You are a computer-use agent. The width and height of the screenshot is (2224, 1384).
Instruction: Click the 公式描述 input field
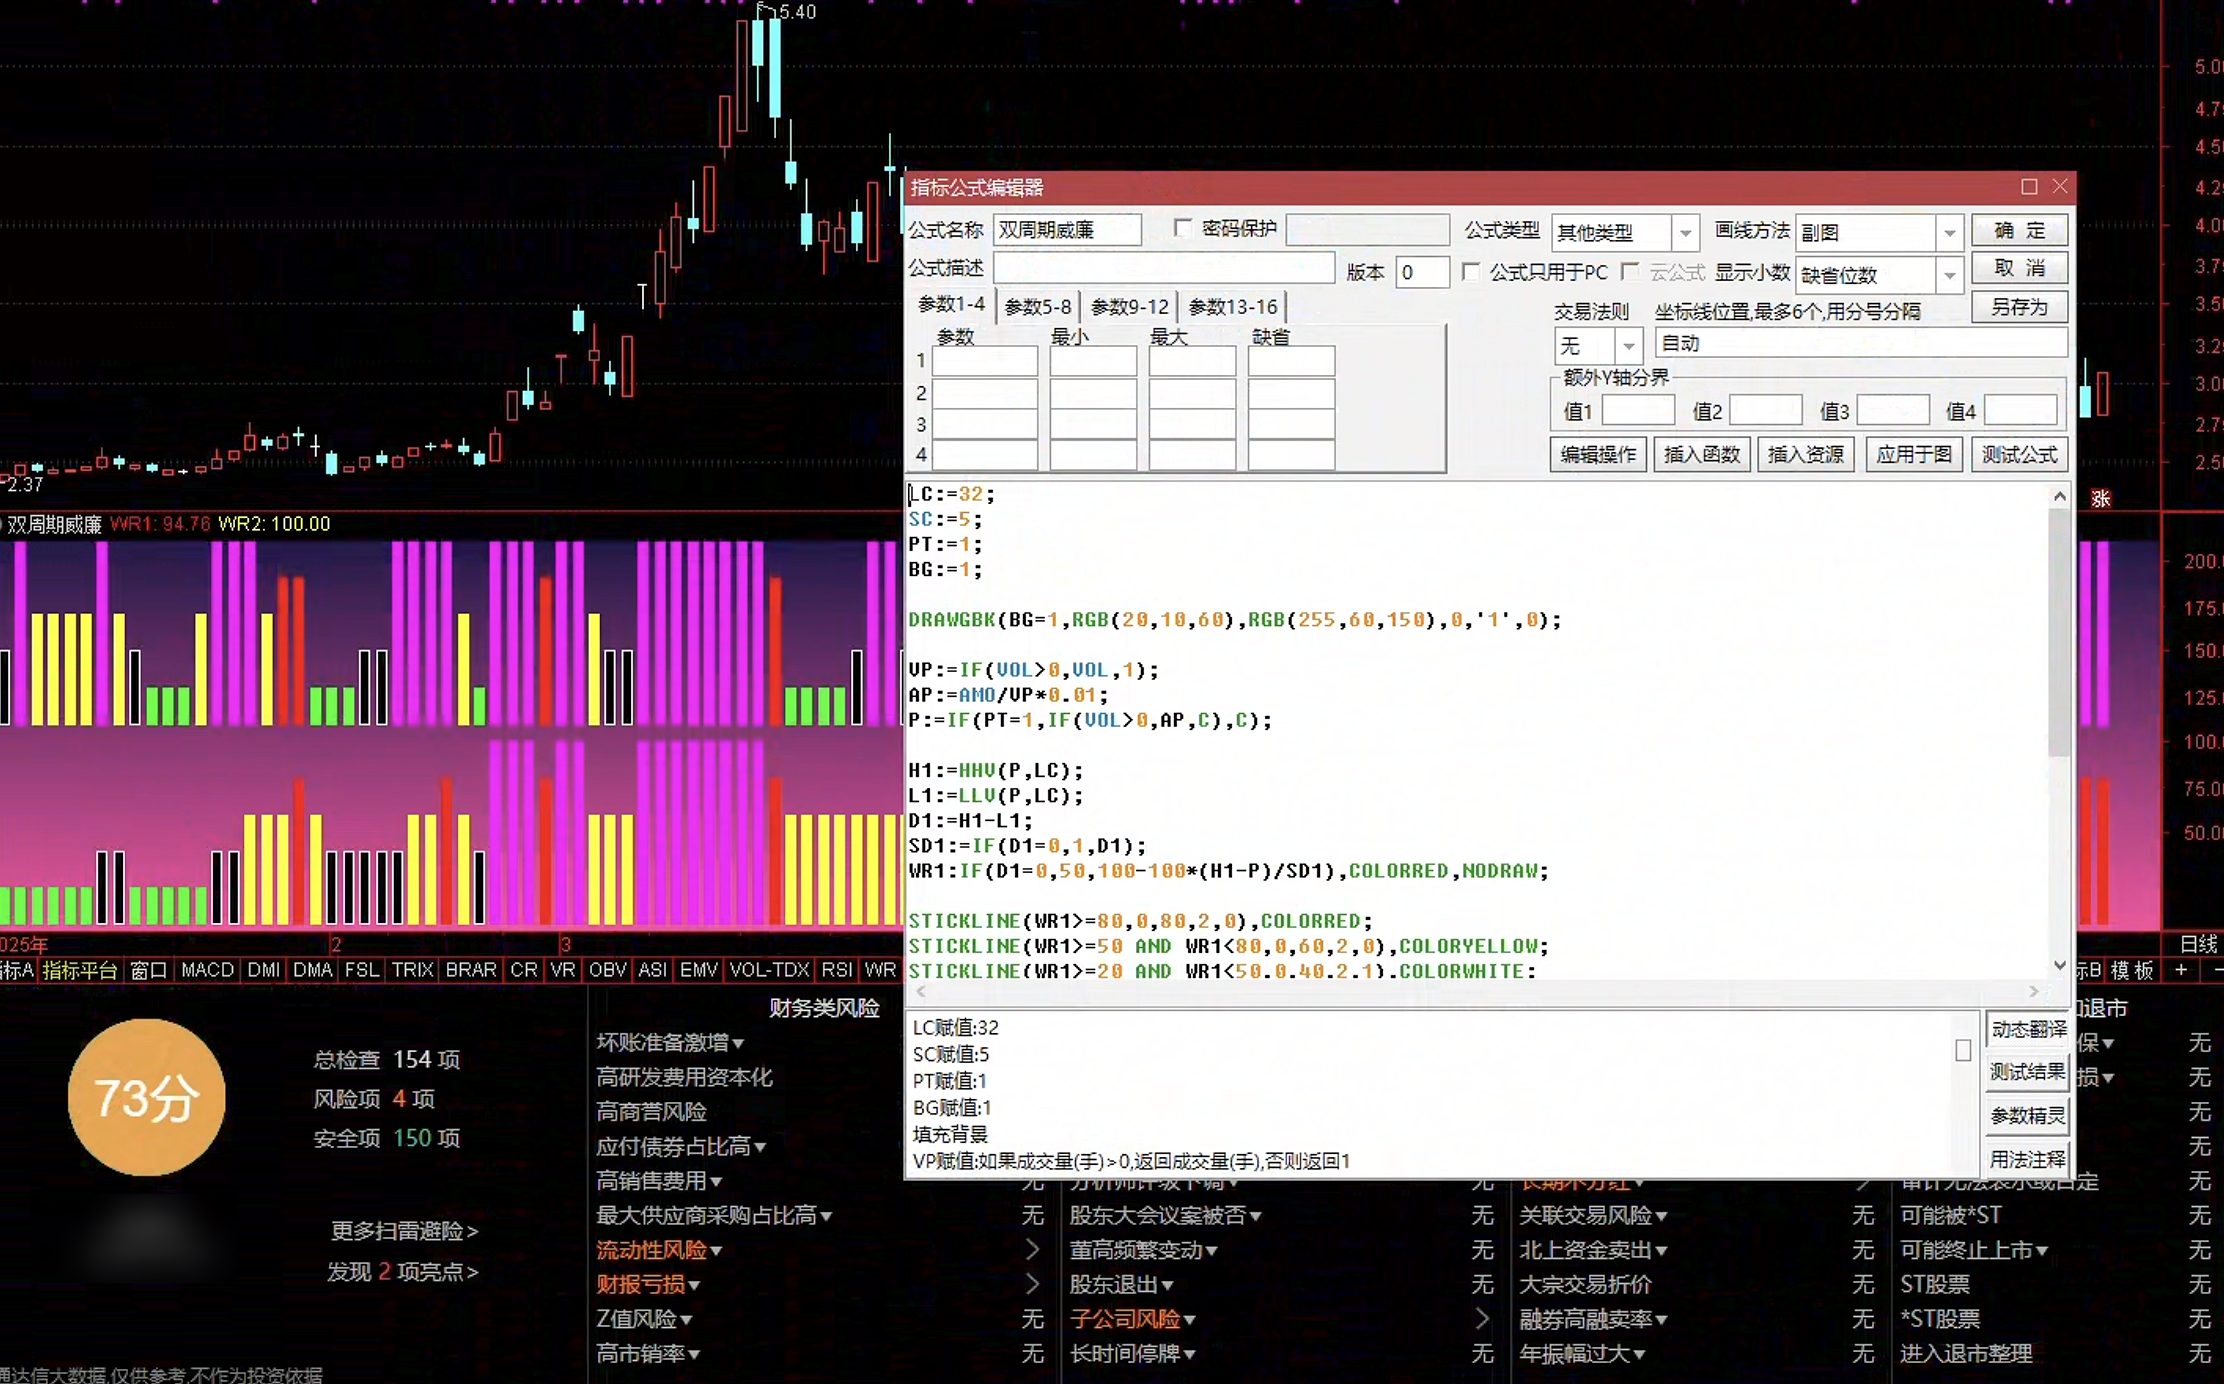[x=1164, y=269]
